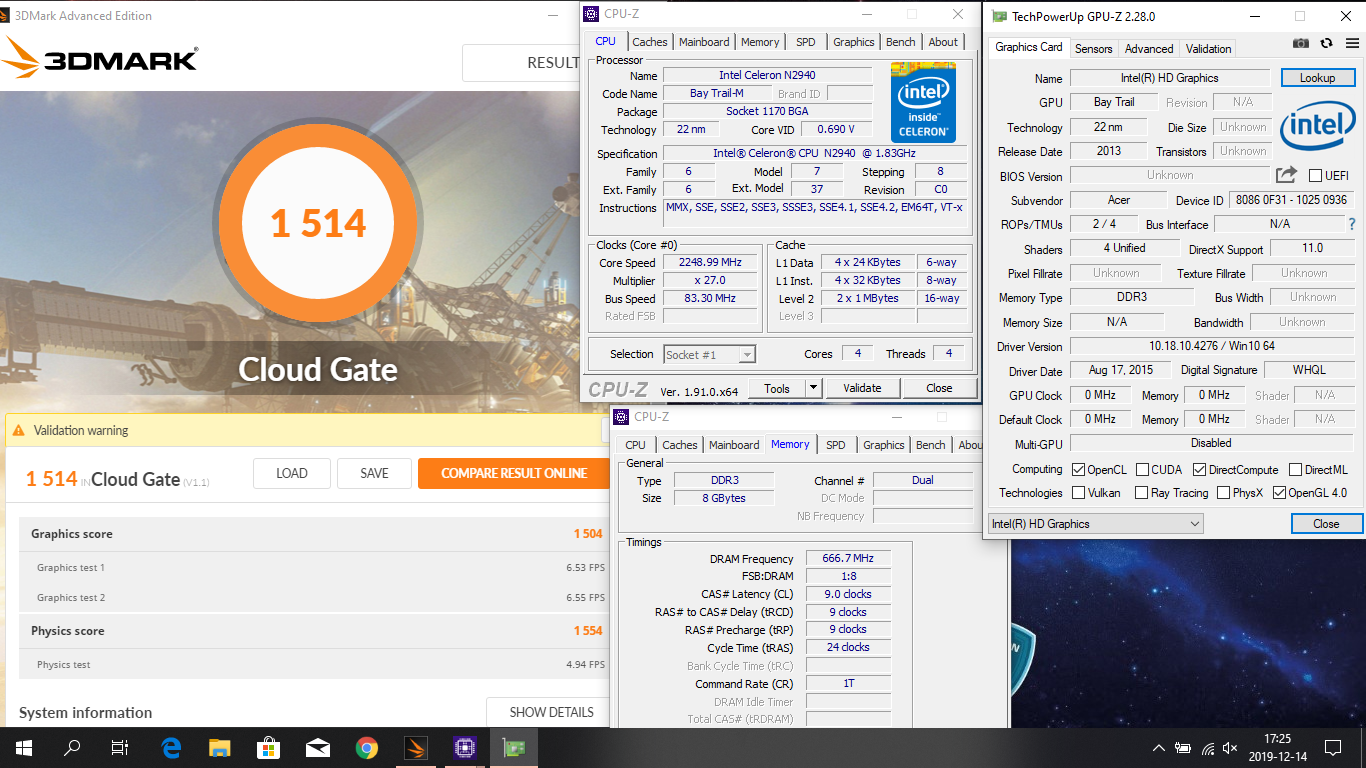The image size is (1366, 768).
Task: Open the Bench tab in the Processor CPU-Z window
Action: [900, 42]
